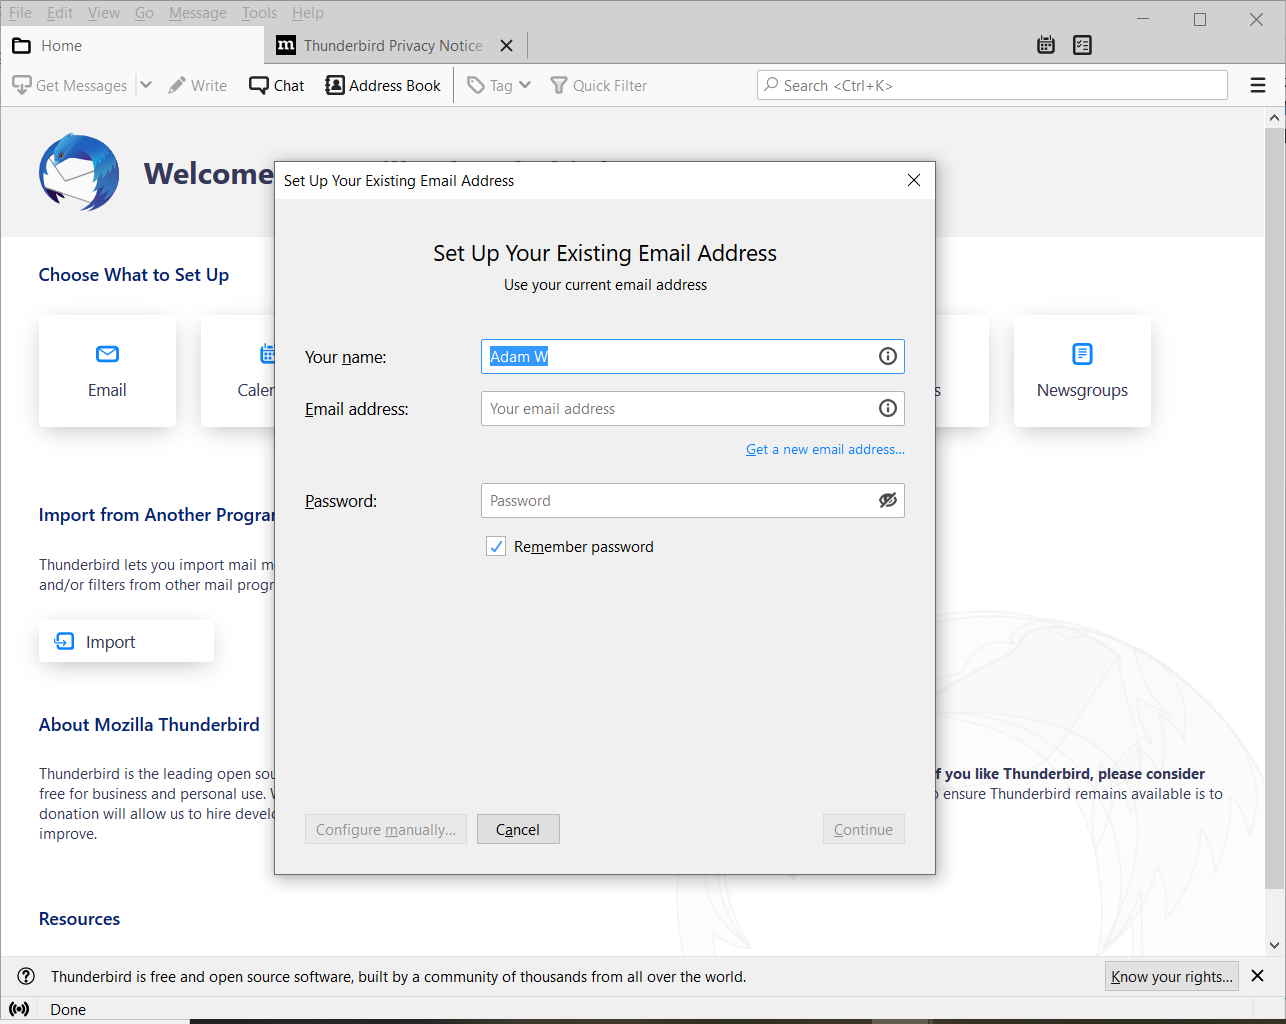Image resolution: width=1286 pixels, height=1024 pixels.
Task: Switch to Thunderbird Privacy Notice tab
Action: pos(395,46)
